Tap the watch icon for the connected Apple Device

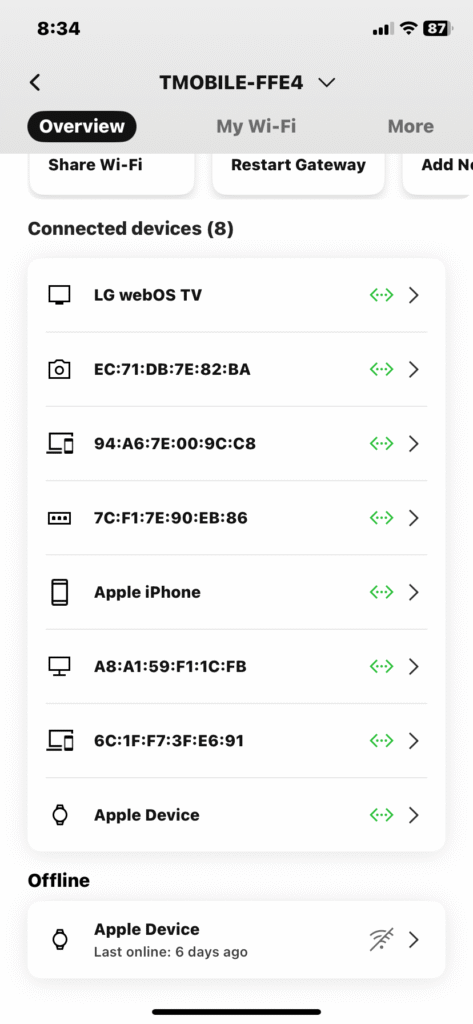[x=59, y=815]
